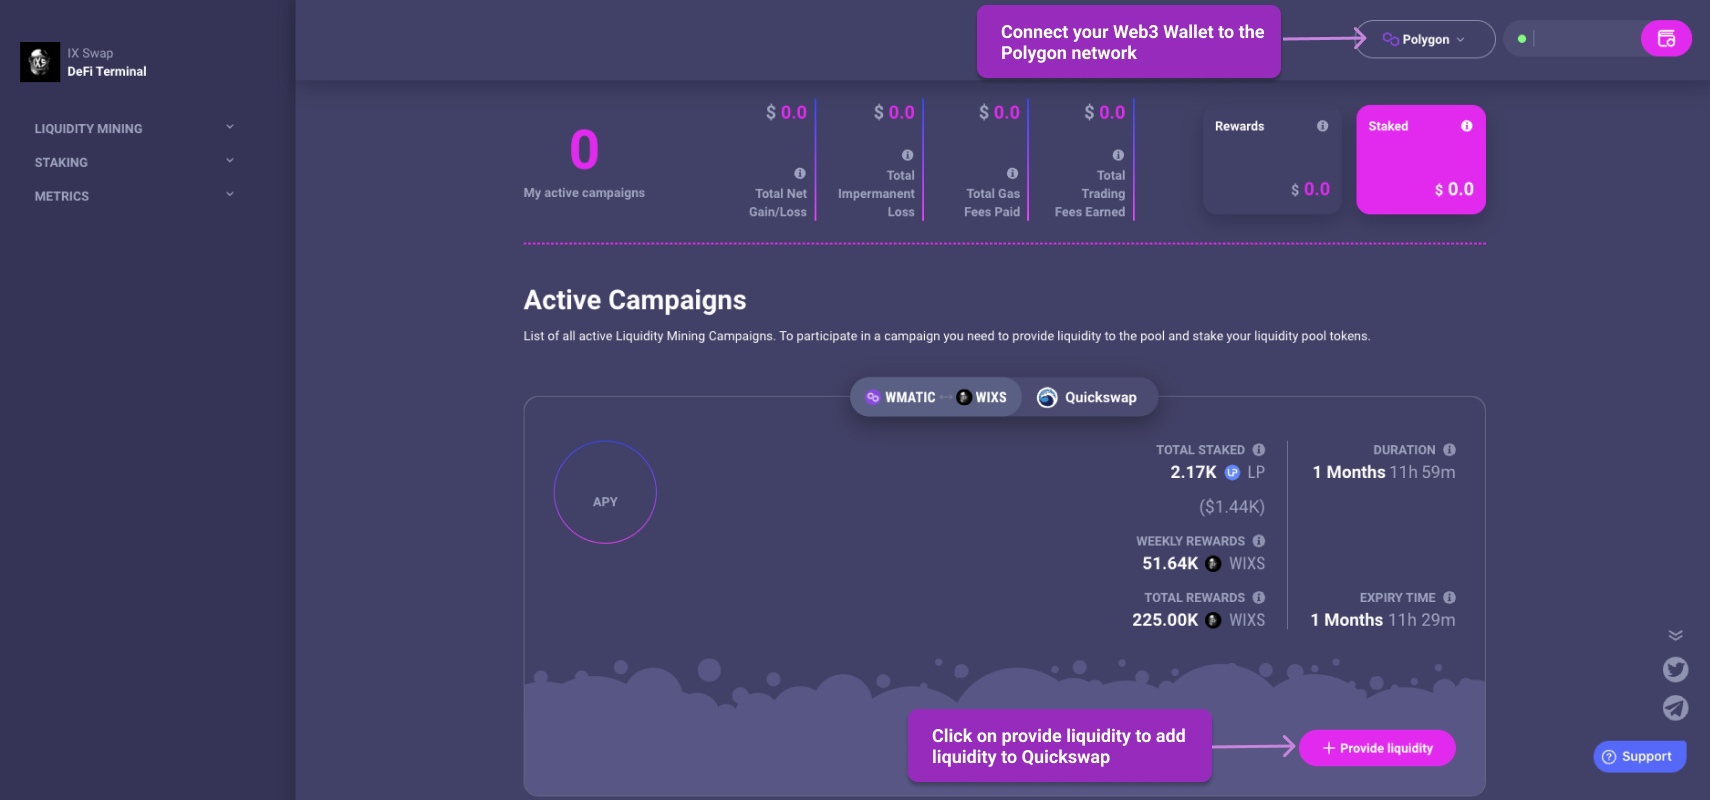Click Weekly Rewards info icon
Viewport: 1710px width, 800px height.
1259,541
